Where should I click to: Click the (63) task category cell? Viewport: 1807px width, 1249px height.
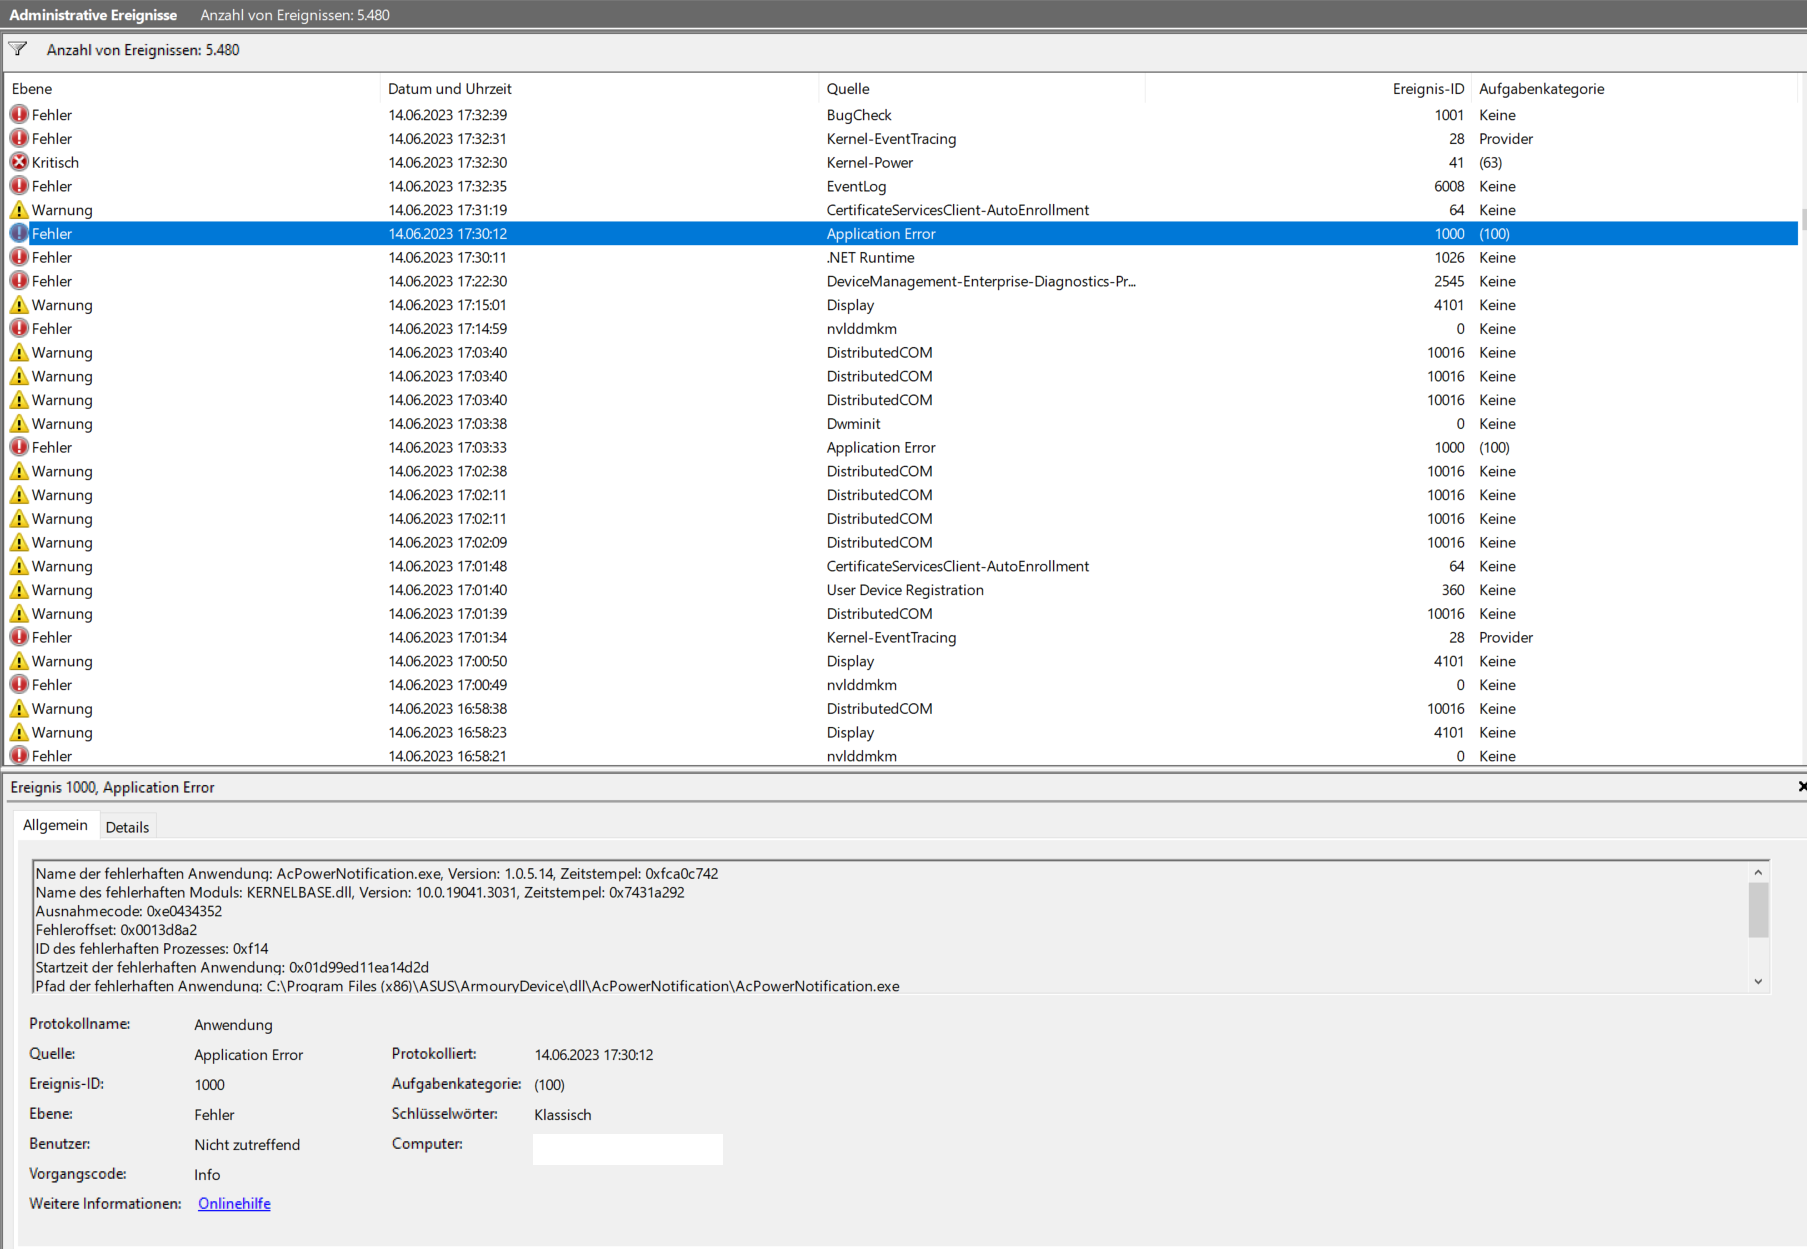pos(1490,162)
